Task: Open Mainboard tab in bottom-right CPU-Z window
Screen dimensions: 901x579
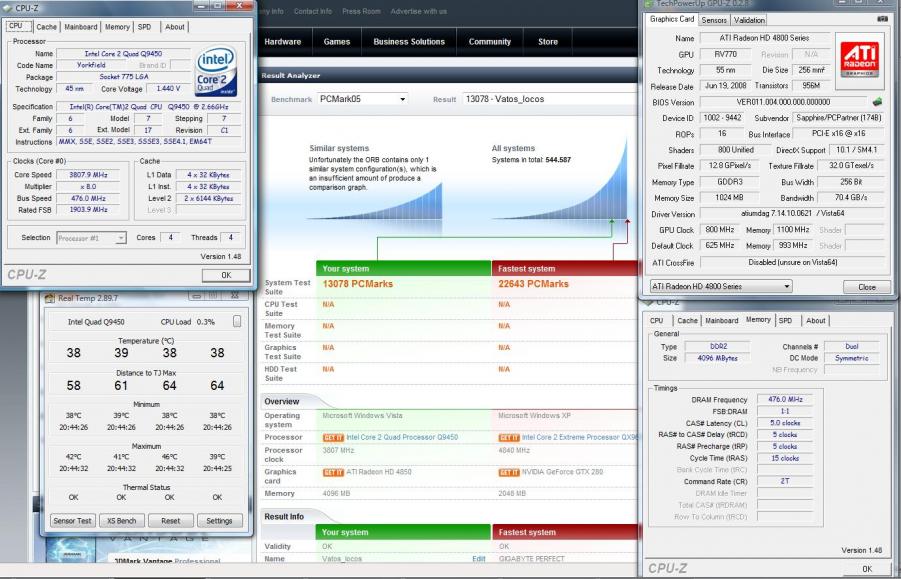Action: click(722, 321)
